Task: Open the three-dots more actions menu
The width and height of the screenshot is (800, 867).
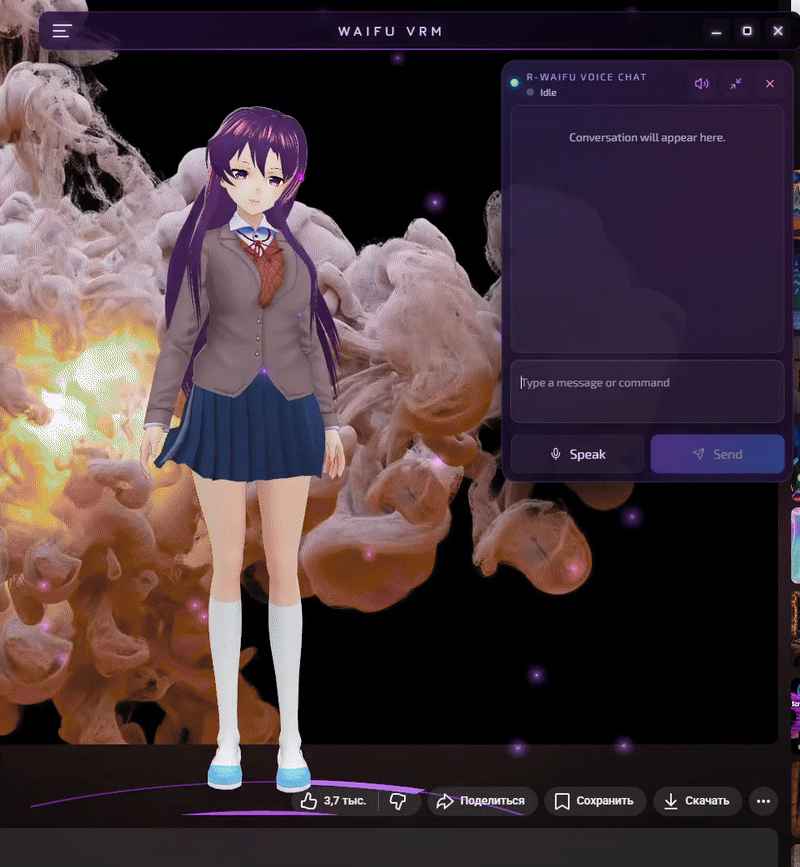Action: point(764,801)
